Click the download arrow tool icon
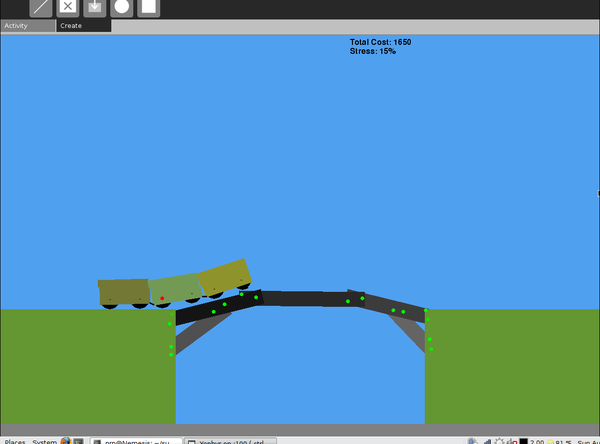Image resolution: width=600 pixels, height=444 pixels. tap(95, 7)
